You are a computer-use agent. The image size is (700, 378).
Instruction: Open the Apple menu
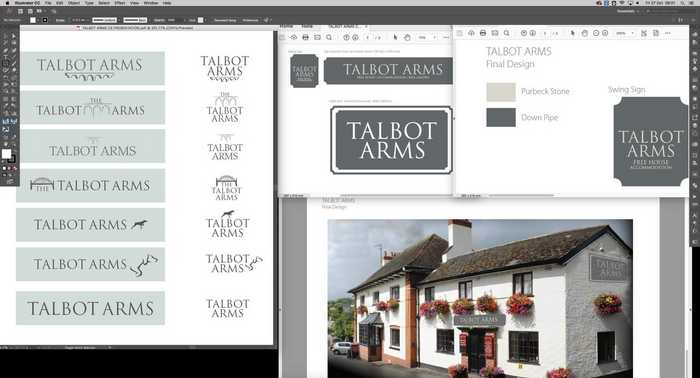(x=8, y=3)
